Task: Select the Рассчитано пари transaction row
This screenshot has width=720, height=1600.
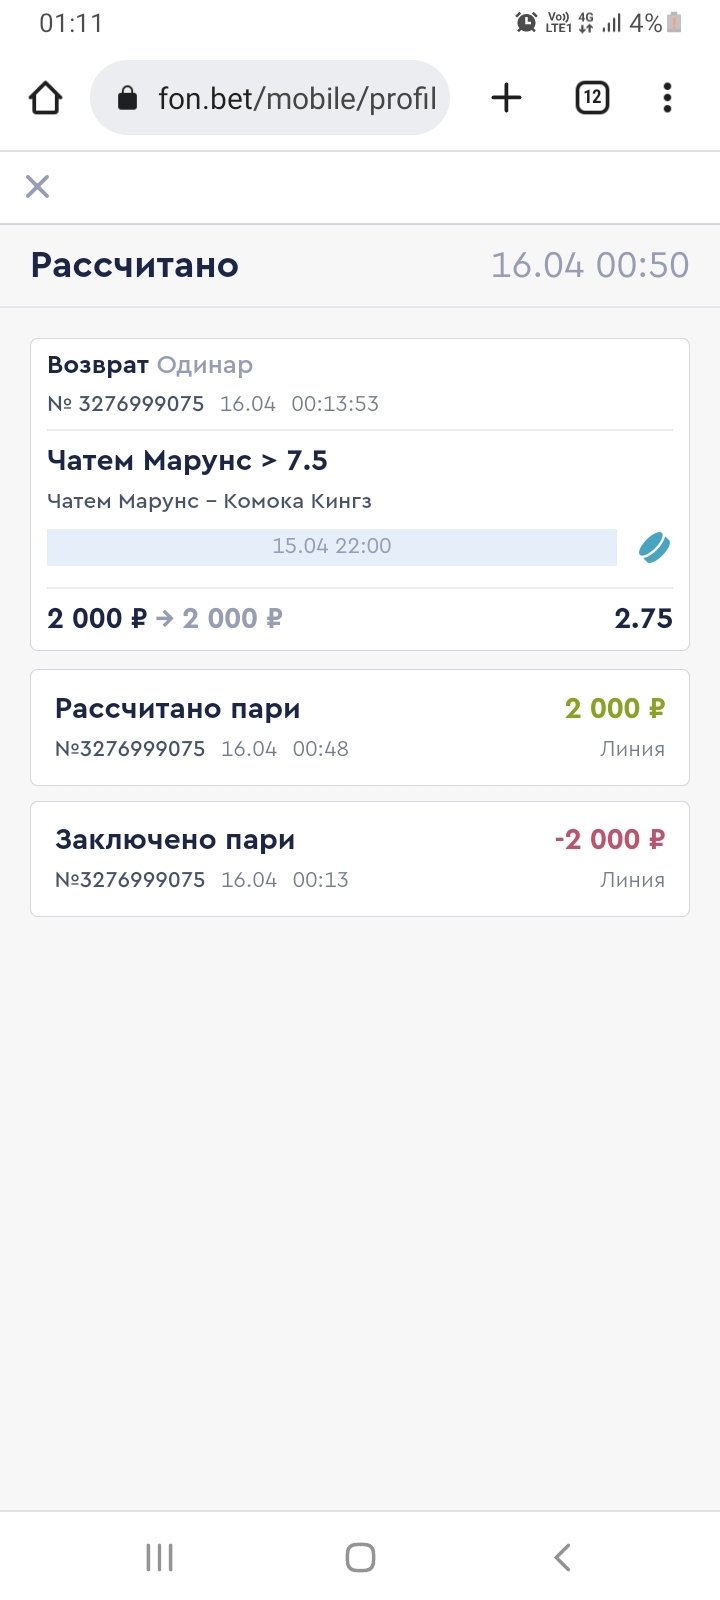Action: pyautogui.click(x=360, y=727)
